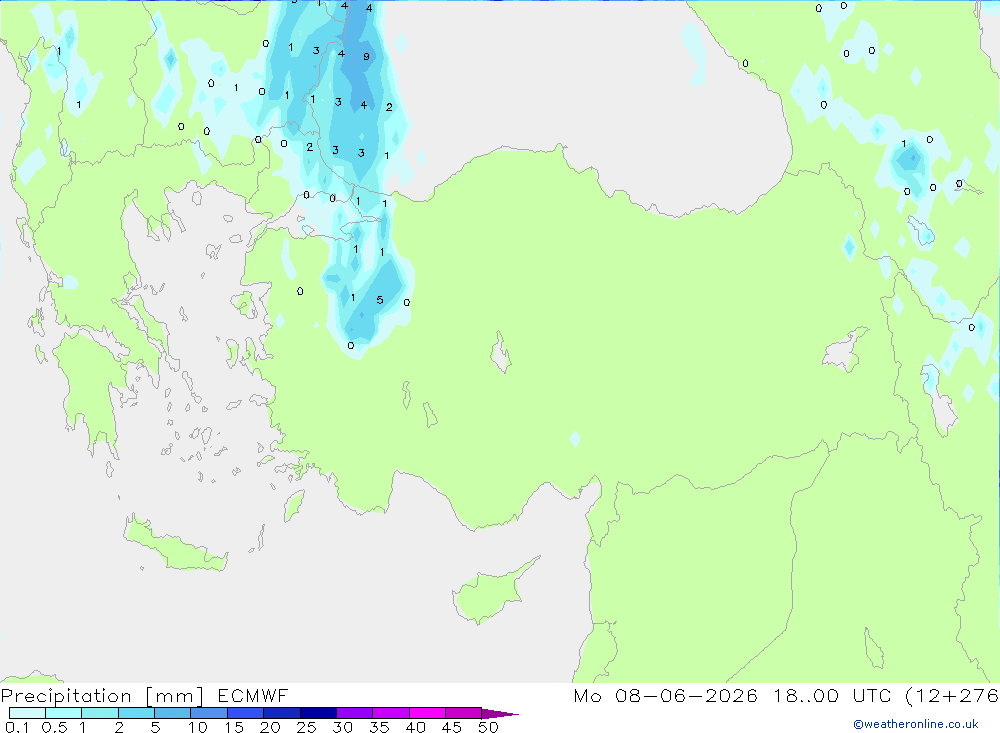The width and height of the screenshot is (1000, 733).
Task: Click the 1–2 mm legend color swatch
Action: coord(100,713)
